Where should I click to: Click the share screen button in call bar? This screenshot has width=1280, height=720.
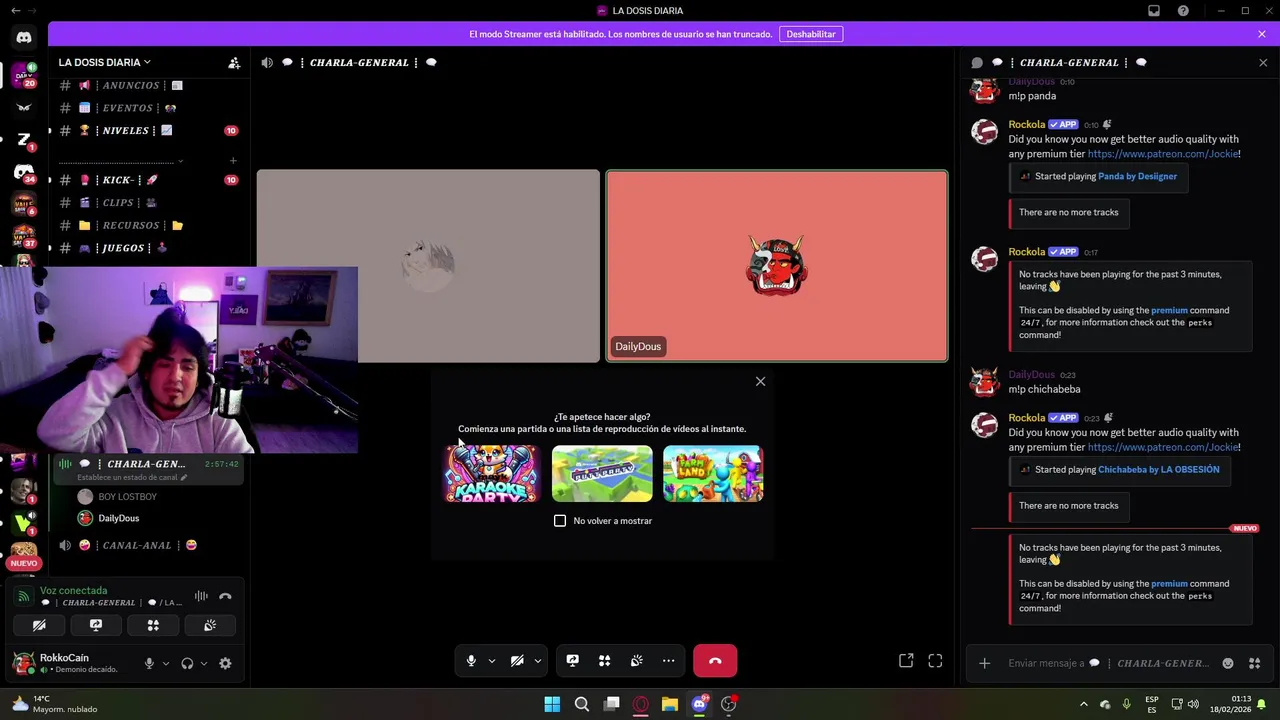click(x=573, y=661)
